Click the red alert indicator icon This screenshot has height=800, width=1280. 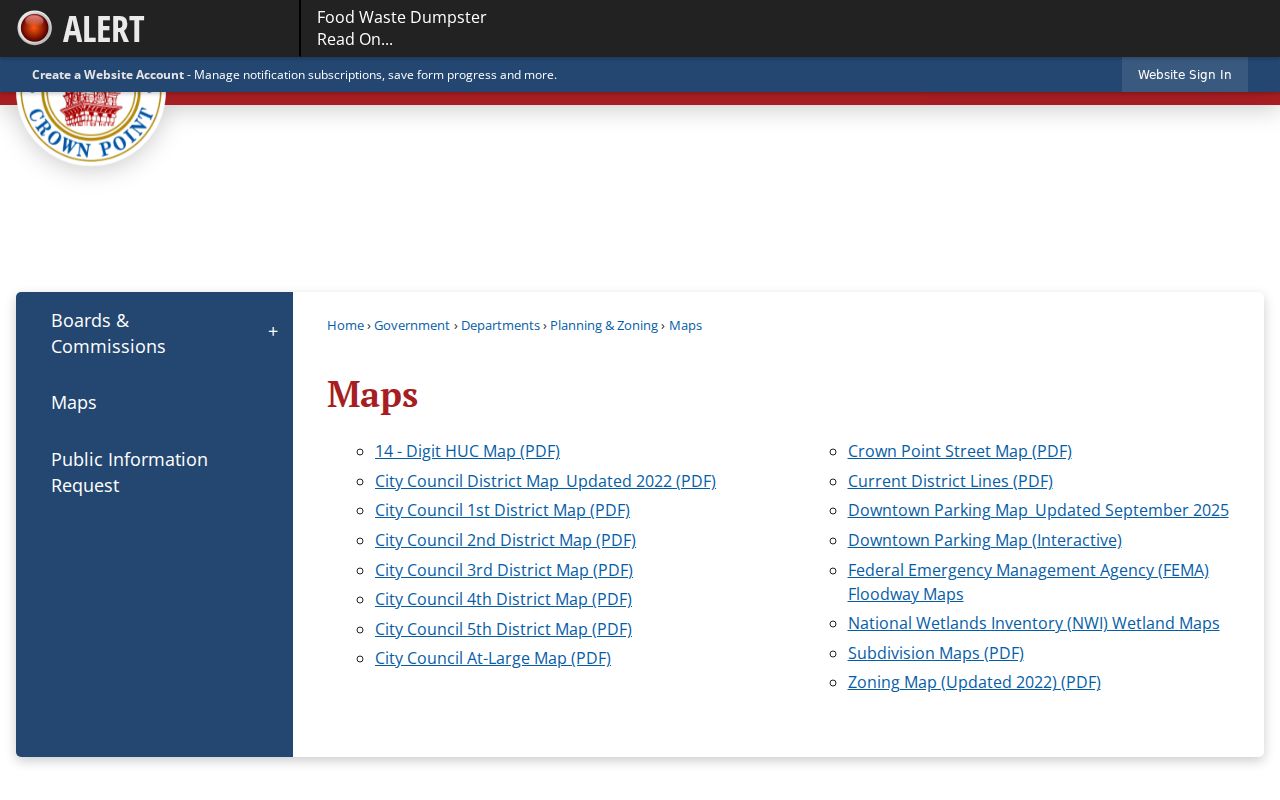(34, 28)
